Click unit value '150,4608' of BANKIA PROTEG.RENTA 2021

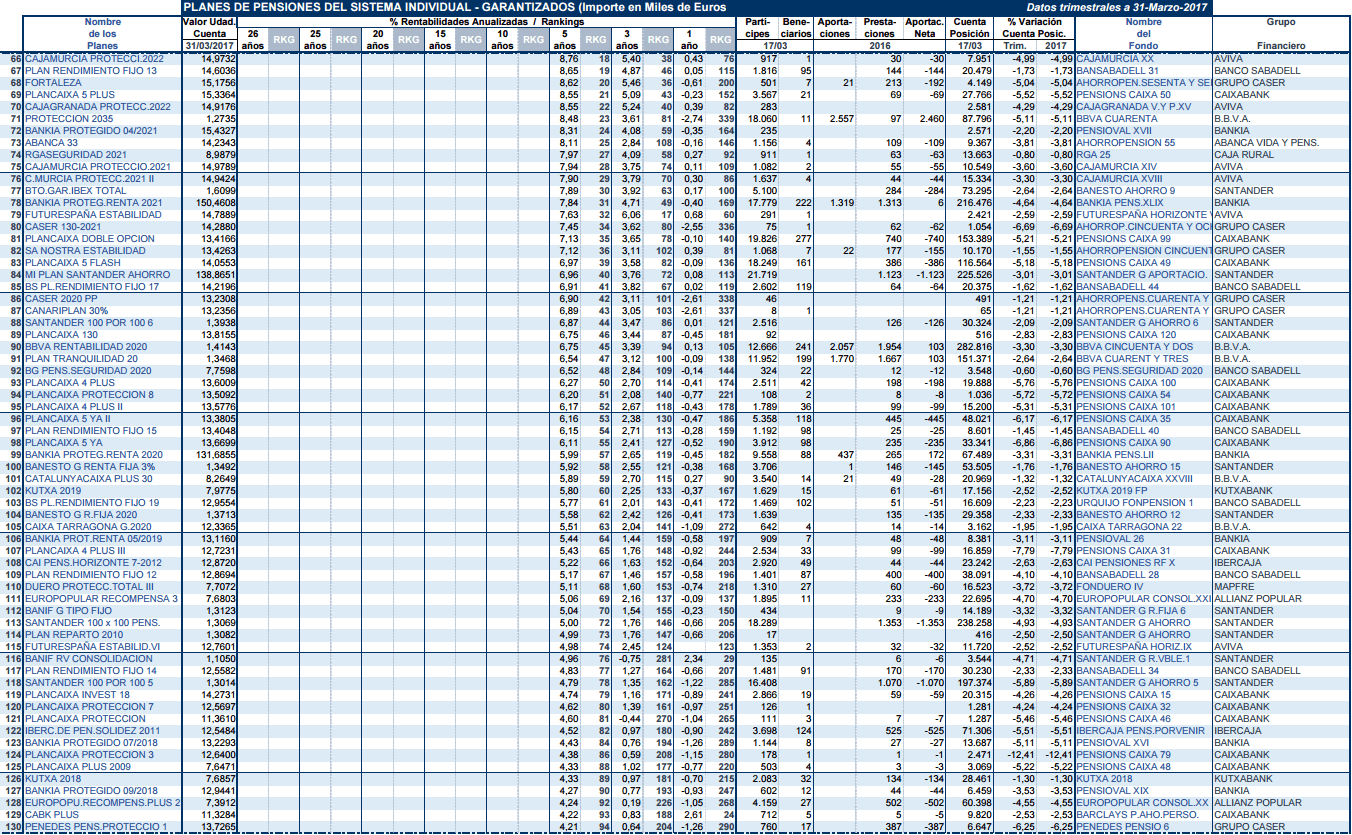point(216,203)
